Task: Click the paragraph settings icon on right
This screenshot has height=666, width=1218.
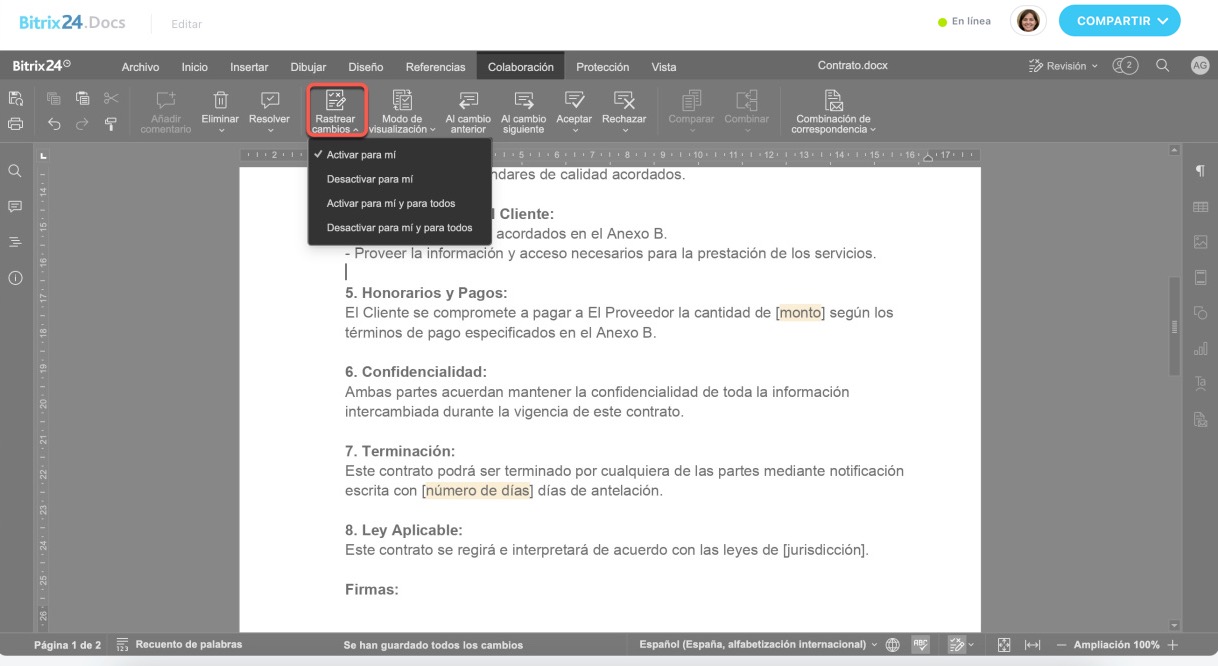Action: (x=1200, y=171)
